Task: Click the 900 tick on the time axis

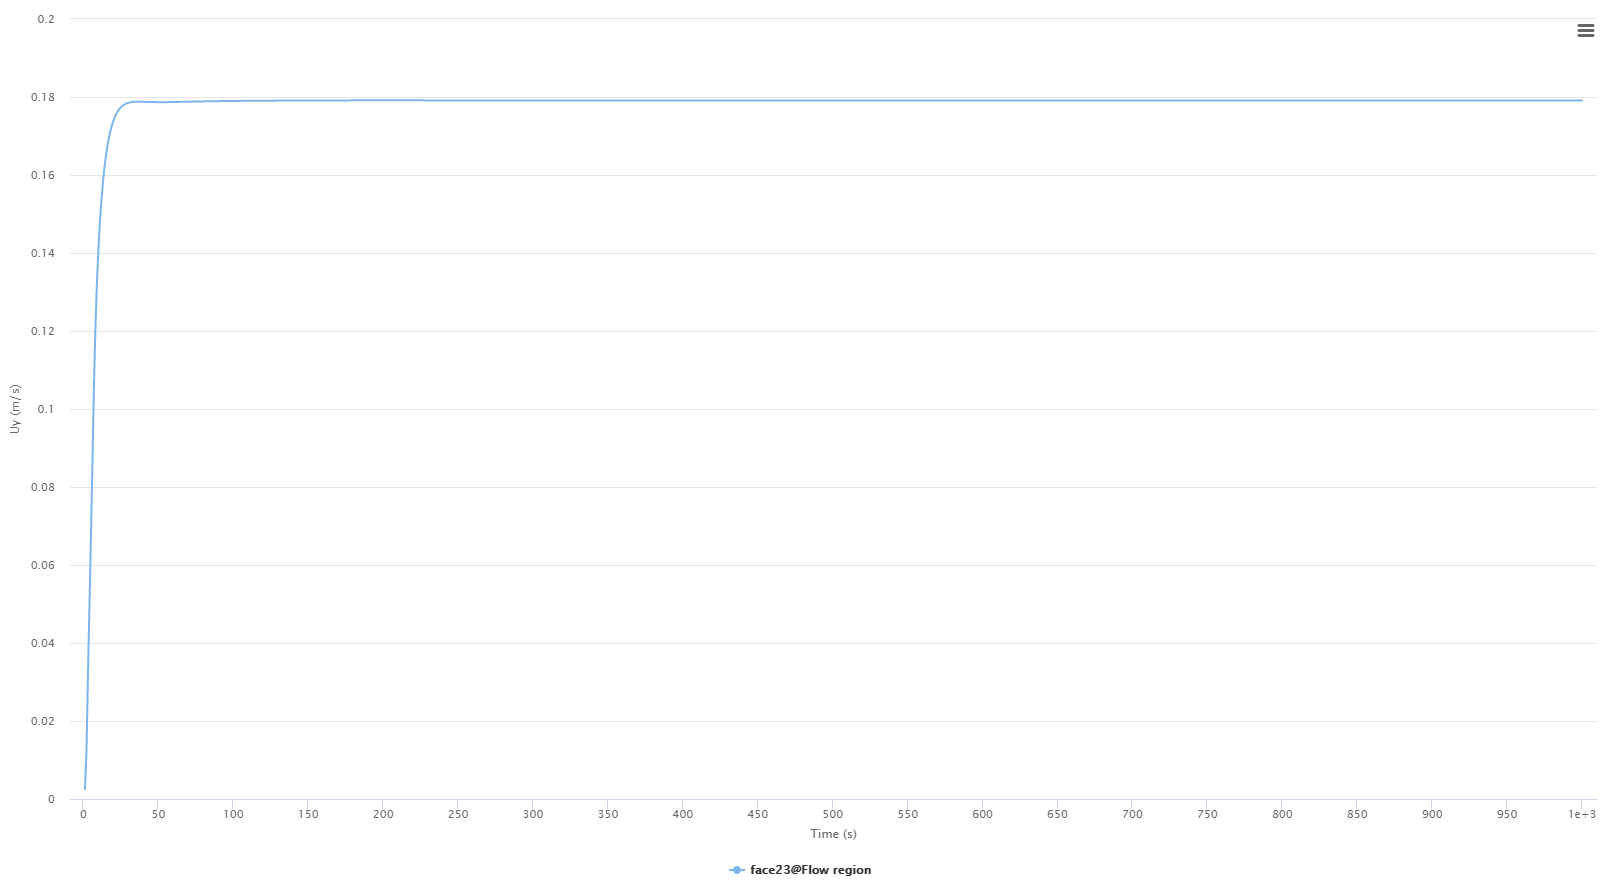Action: 1432,814
